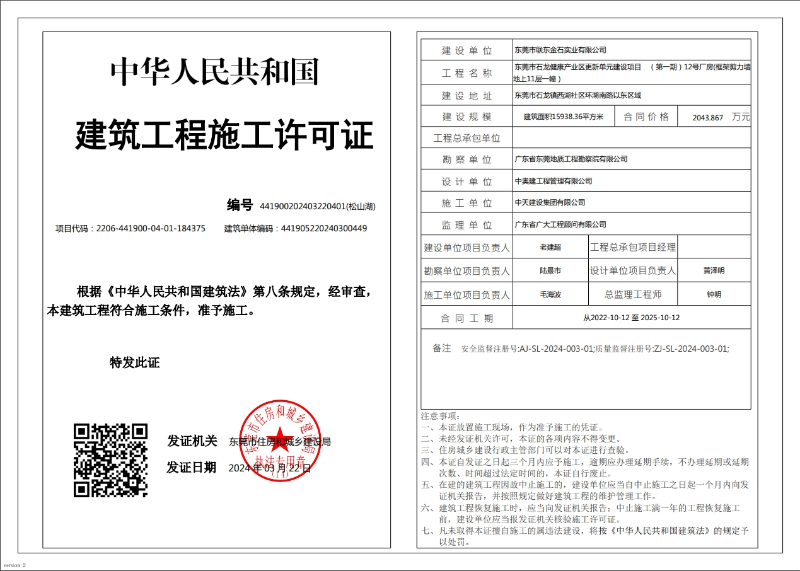Click the title 中华人民共和国
Screen dimensions: 800x571
coord(215,72)
